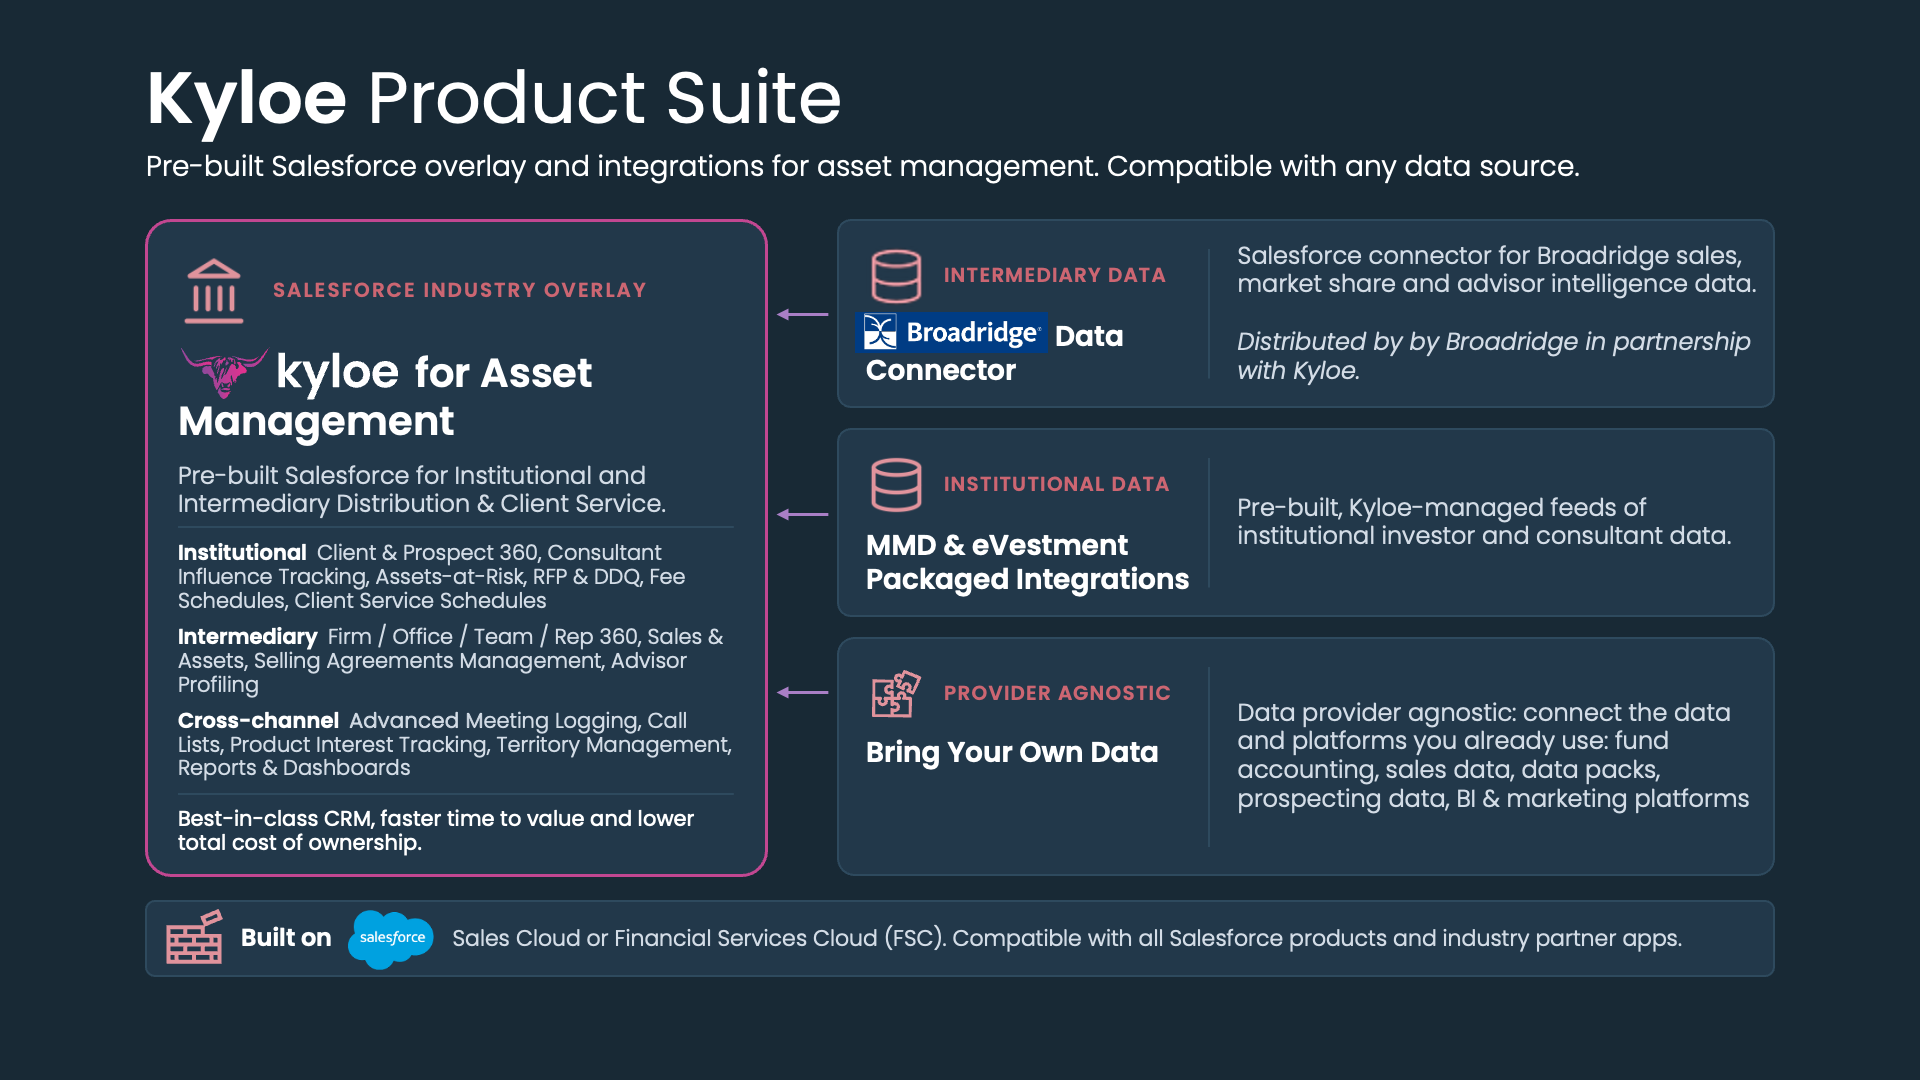Open the MMD & eVestment Packaged Integrations heading
1920x1080 pixels.
point(1027,562)
